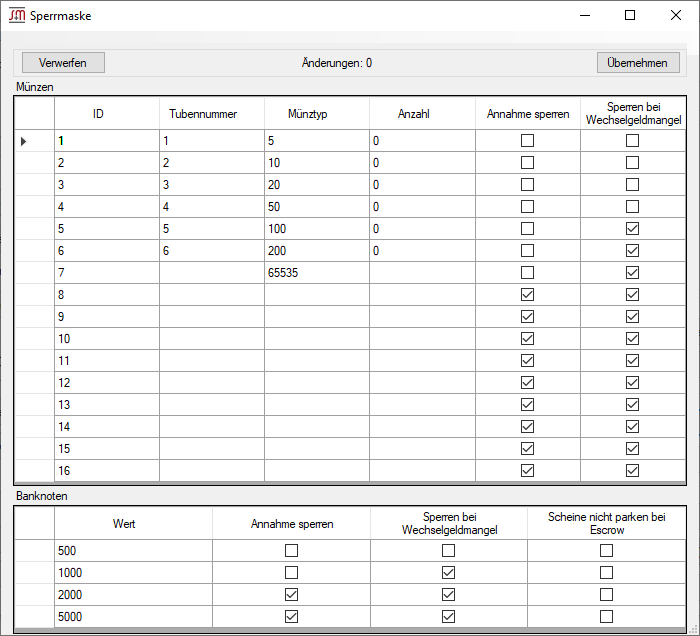Image resolution: width=700 pixels, height=636 pixels.
Task: Uncheck Sperren bei Wechselgeldmangel for banknote 1000
Action: point(448,573)
